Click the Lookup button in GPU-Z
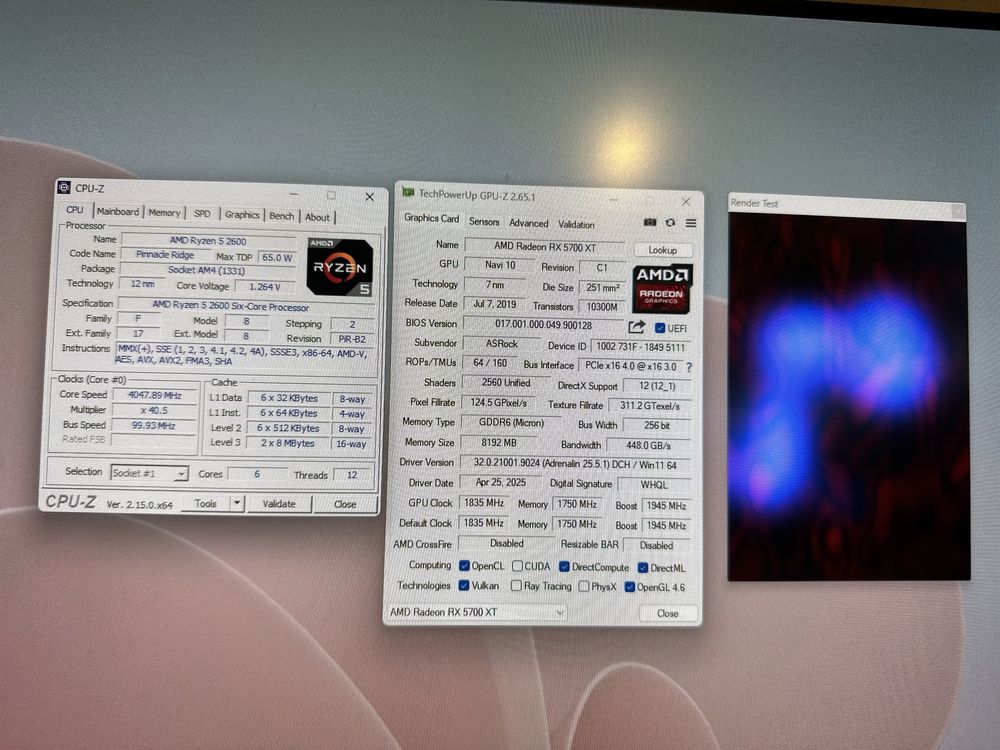 point(663,250)
